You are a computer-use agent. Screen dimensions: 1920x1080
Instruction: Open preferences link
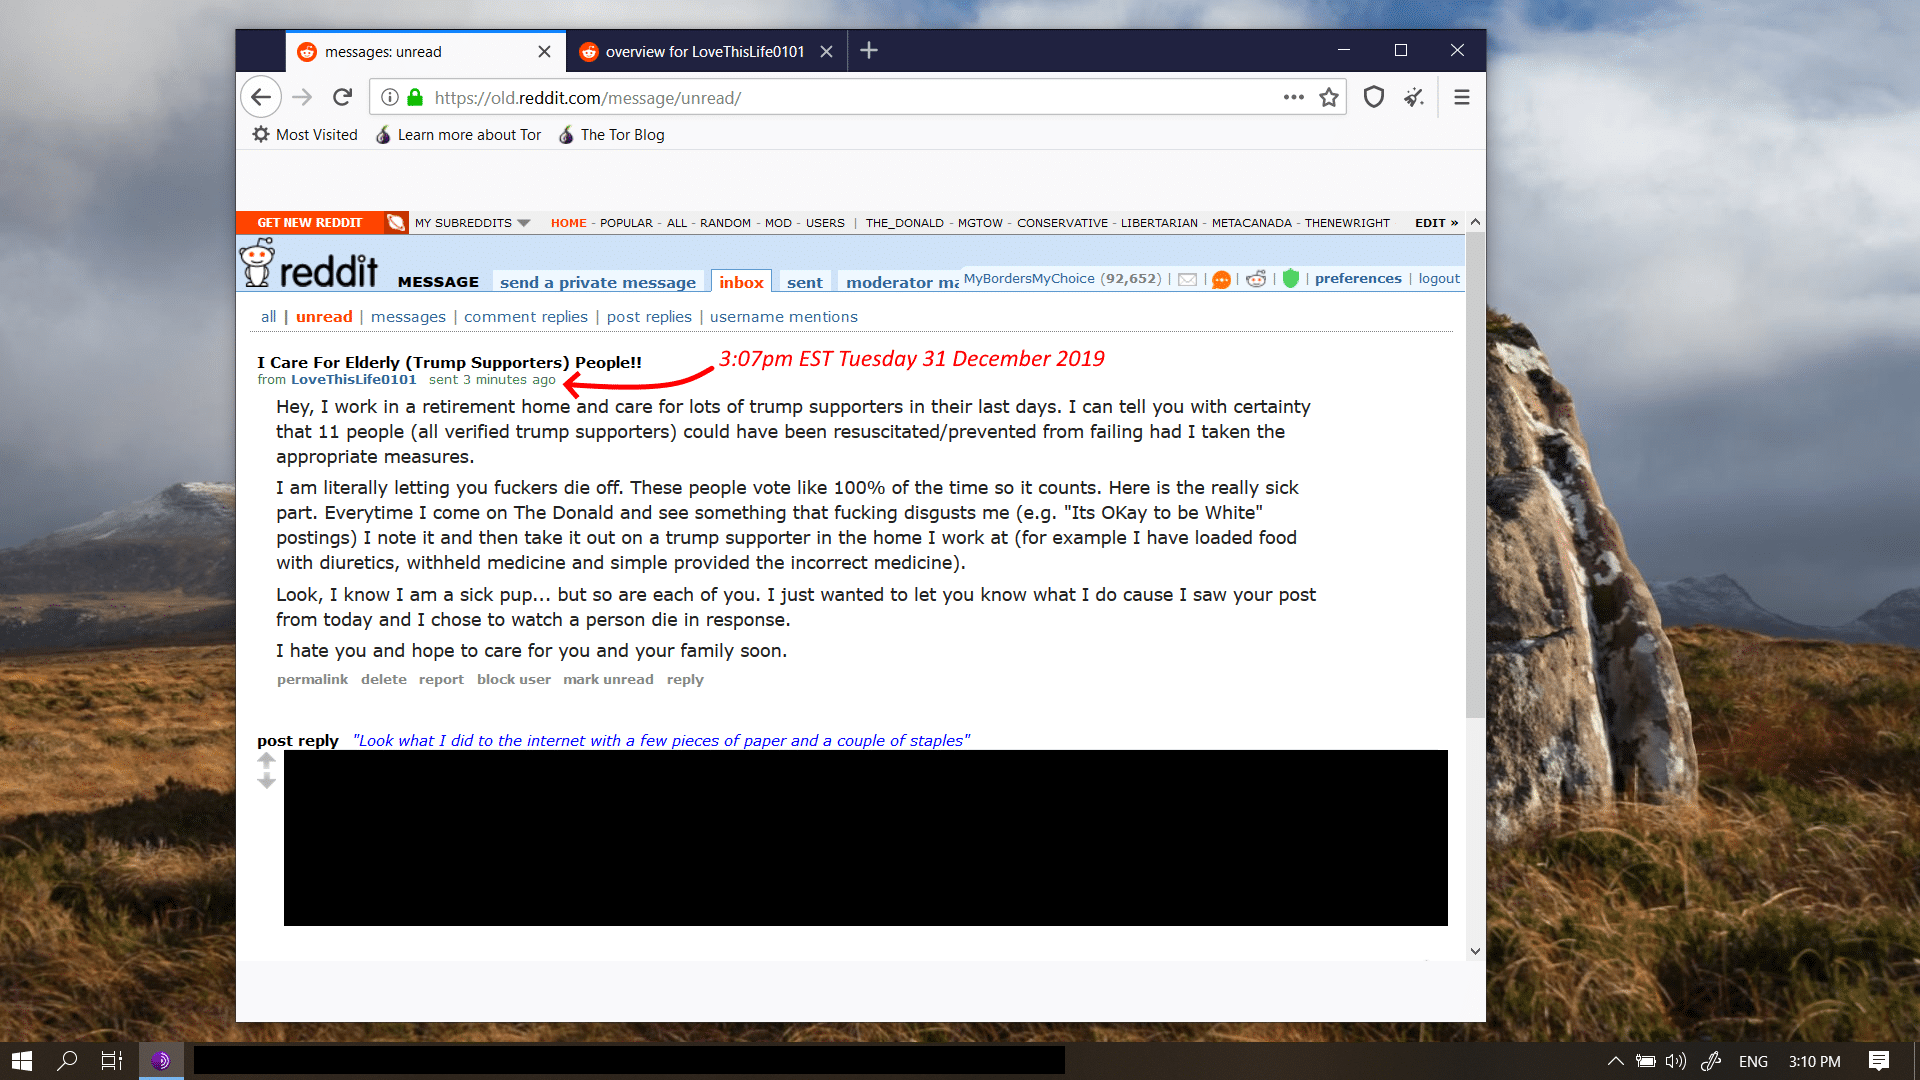coord(1358,279)
